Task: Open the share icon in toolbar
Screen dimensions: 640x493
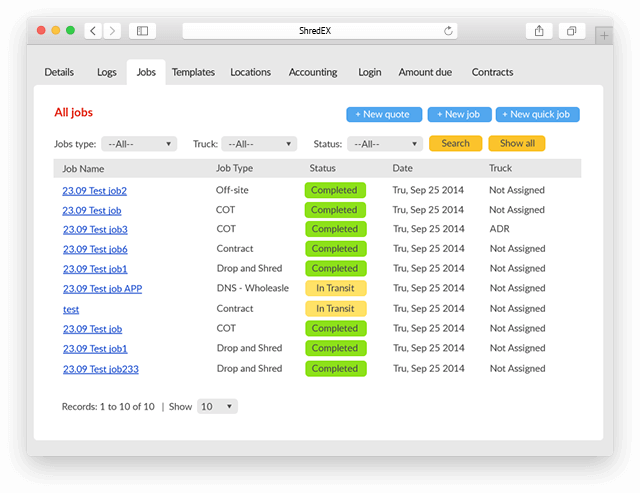Action: tap(539, 31)
